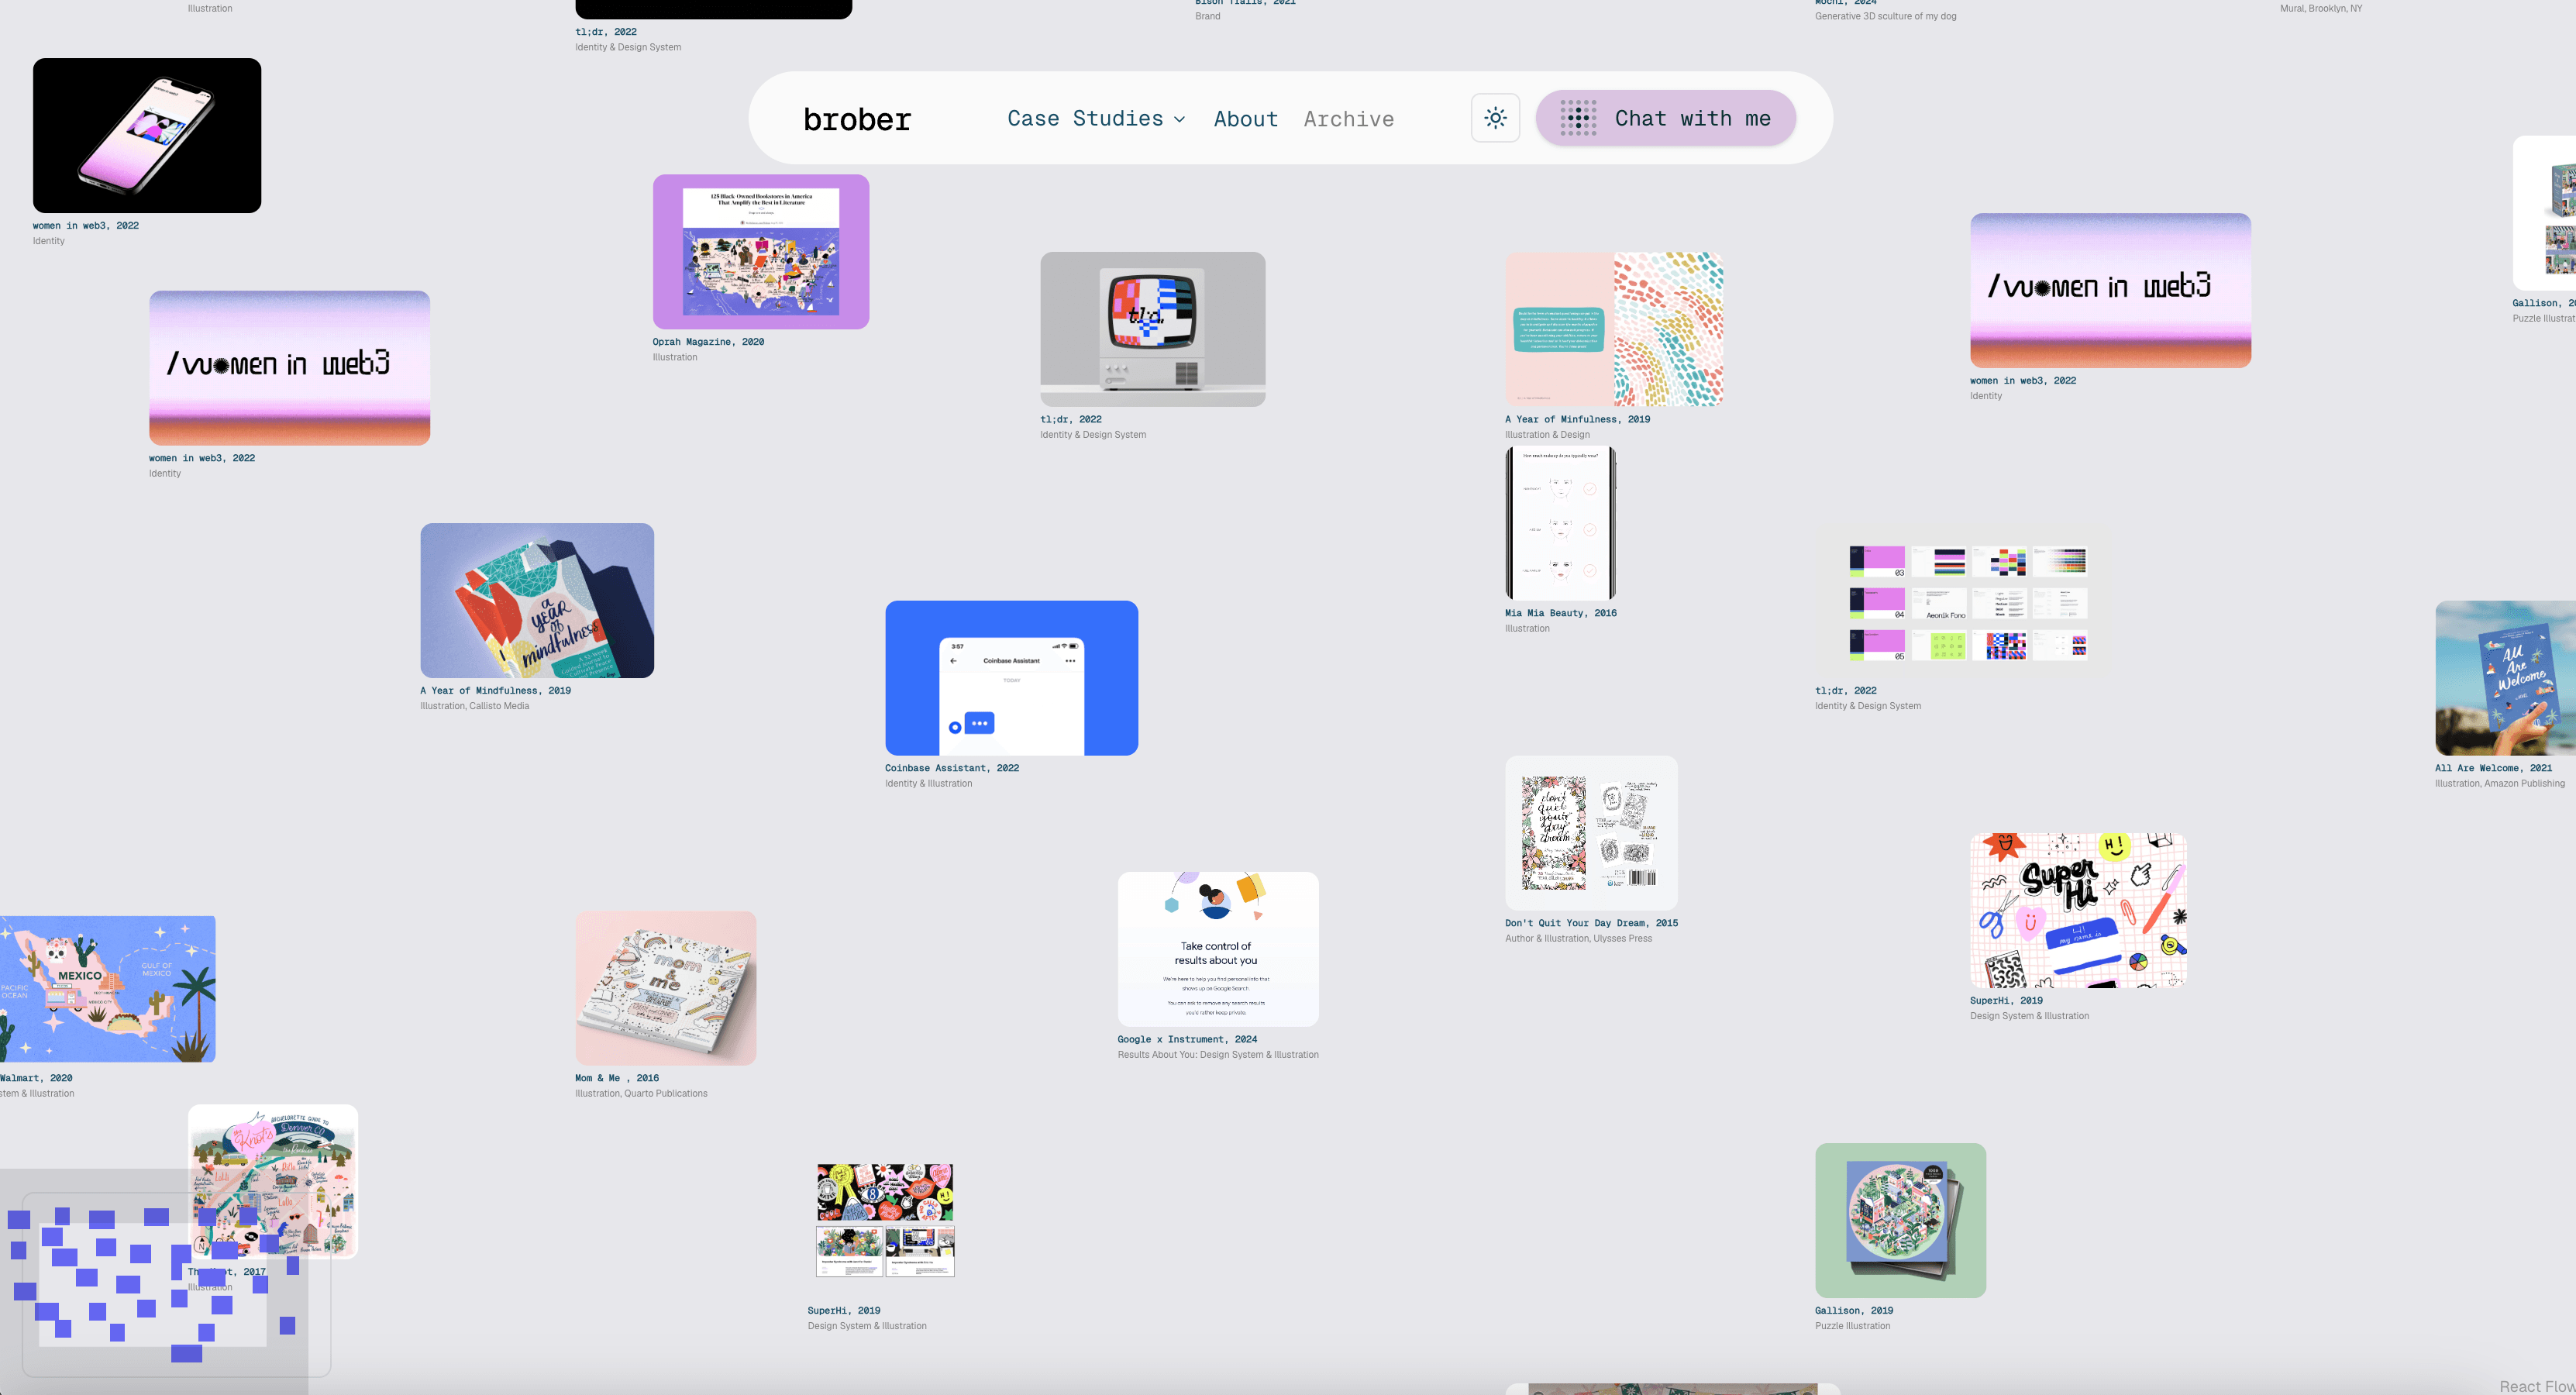Image resolution: width=2576 pixels, height=1395 pixels.
Task: Select the tl;dr retro TV thumbnail
Action: (1152, 329)
